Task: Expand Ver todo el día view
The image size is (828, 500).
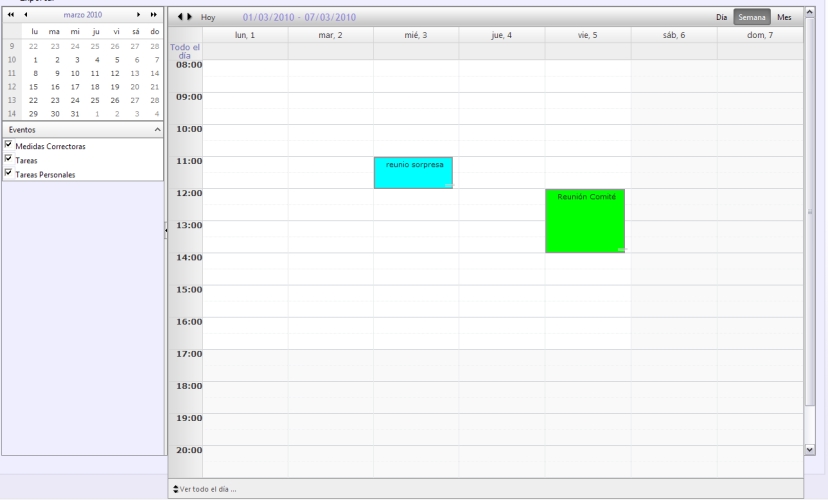Action: (x=204, y=489)
